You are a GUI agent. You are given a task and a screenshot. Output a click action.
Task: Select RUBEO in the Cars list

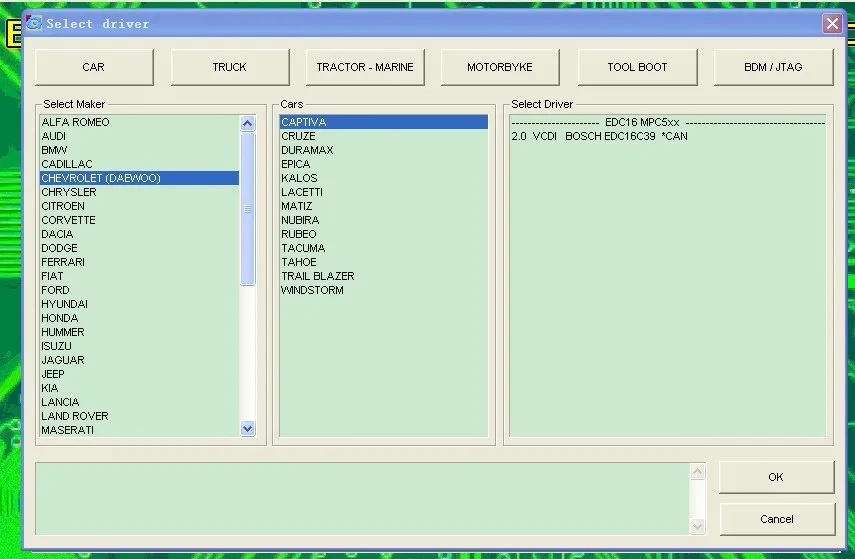tap(384, 235)
